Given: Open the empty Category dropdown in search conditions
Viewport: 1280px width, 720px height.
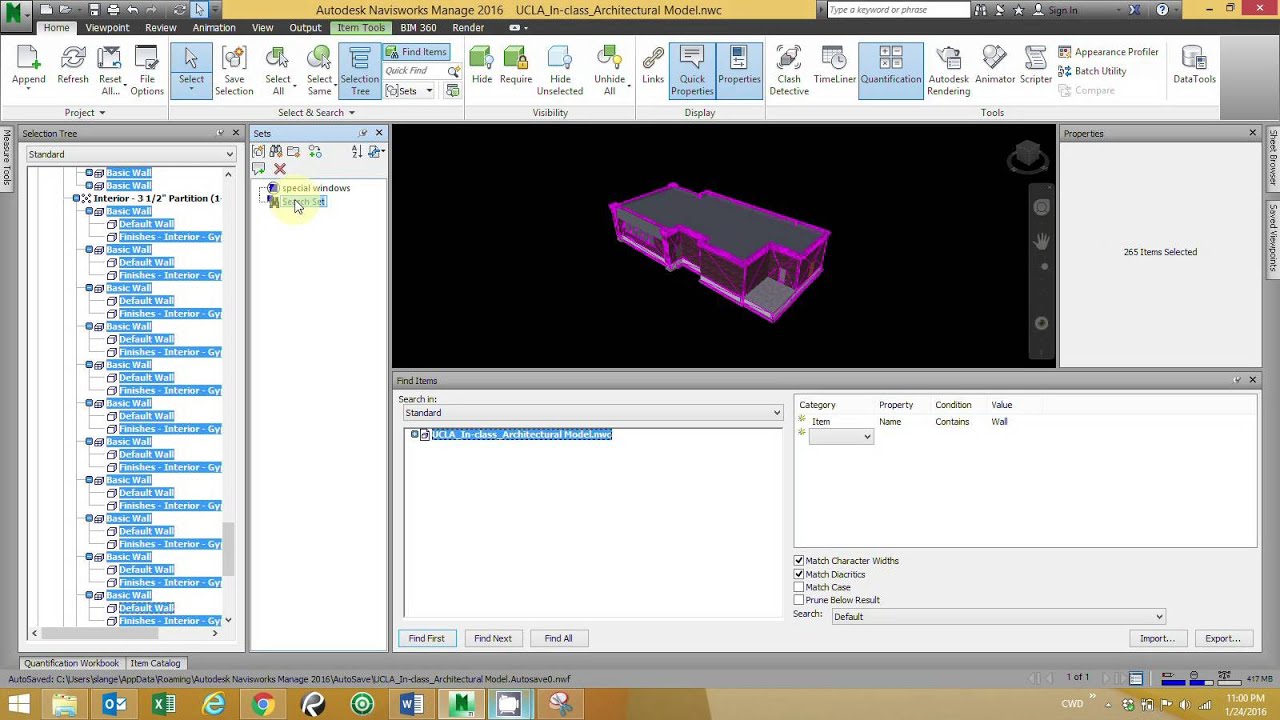Looking at the screenshot, I should click(840, 437).
